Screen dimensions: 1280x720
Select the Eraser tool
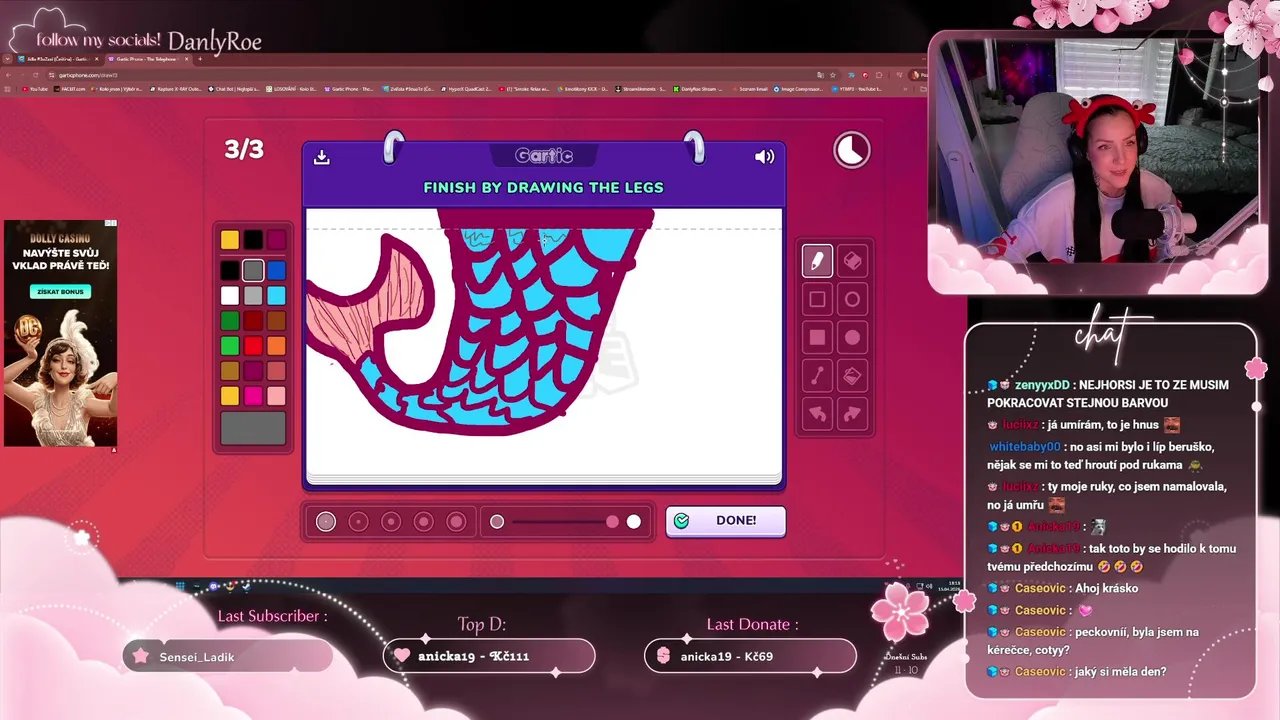tap(852, 261)
